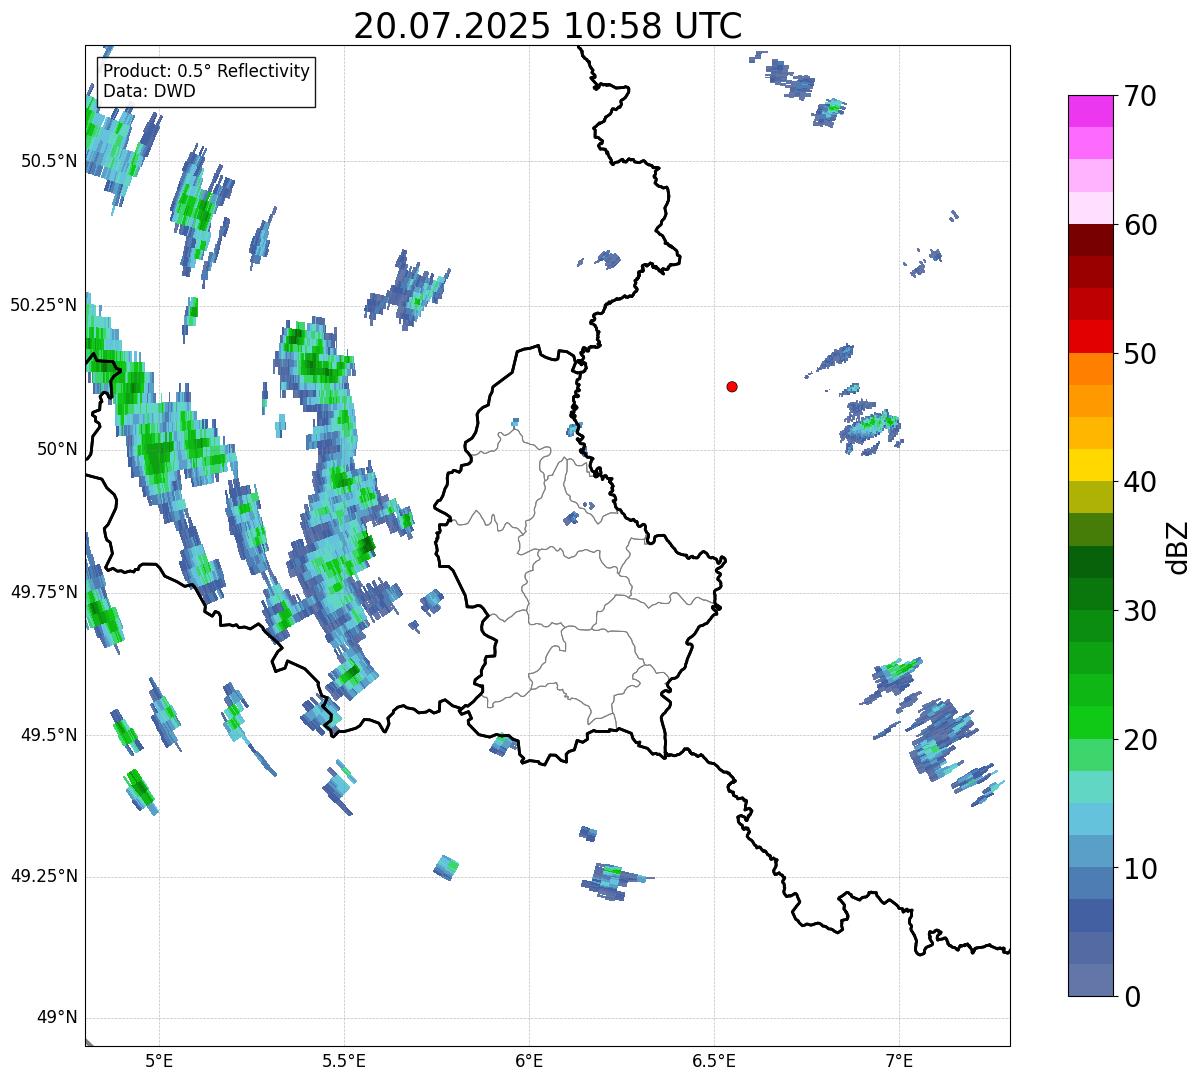Click the red station marker dot

coord(732,386)
